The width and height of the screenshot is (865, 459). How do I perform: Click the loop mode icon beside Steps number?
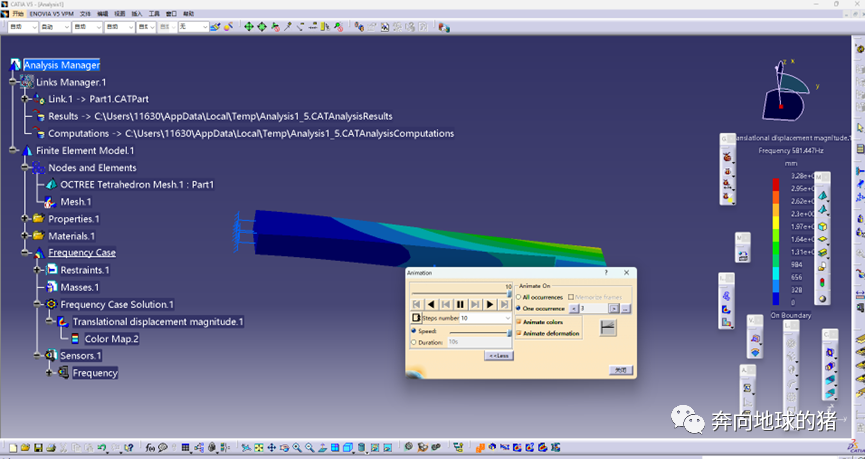pos(416,318)
